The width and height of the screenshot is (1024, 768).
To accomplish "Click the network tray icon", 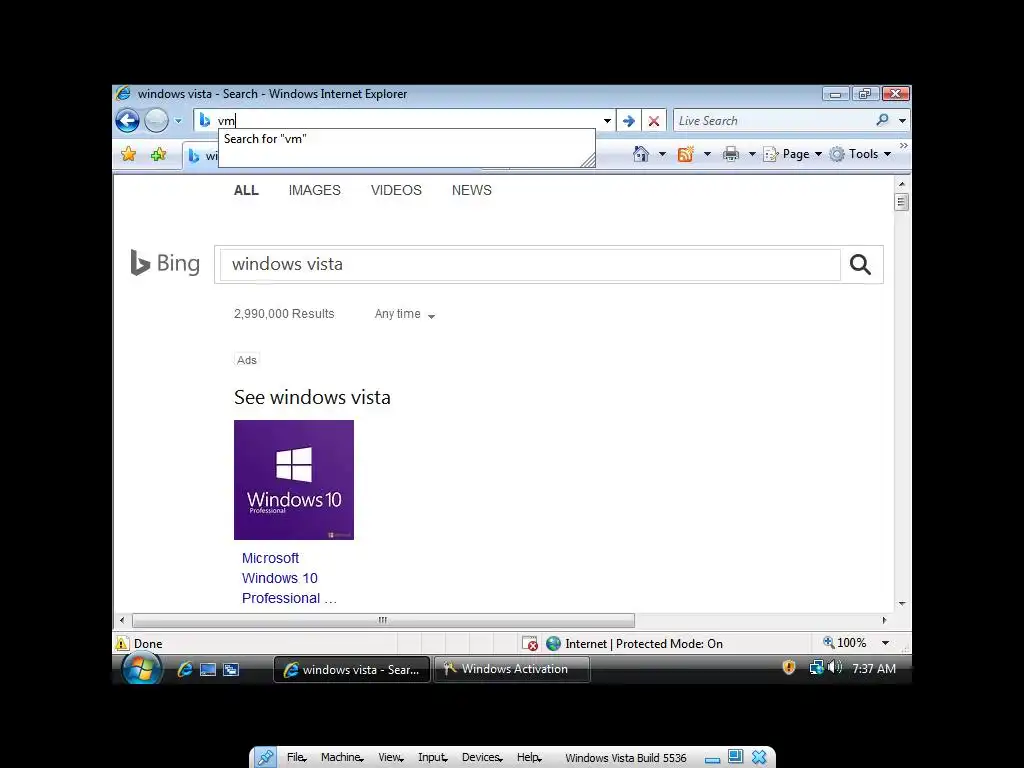I will [x=816, y=667].
